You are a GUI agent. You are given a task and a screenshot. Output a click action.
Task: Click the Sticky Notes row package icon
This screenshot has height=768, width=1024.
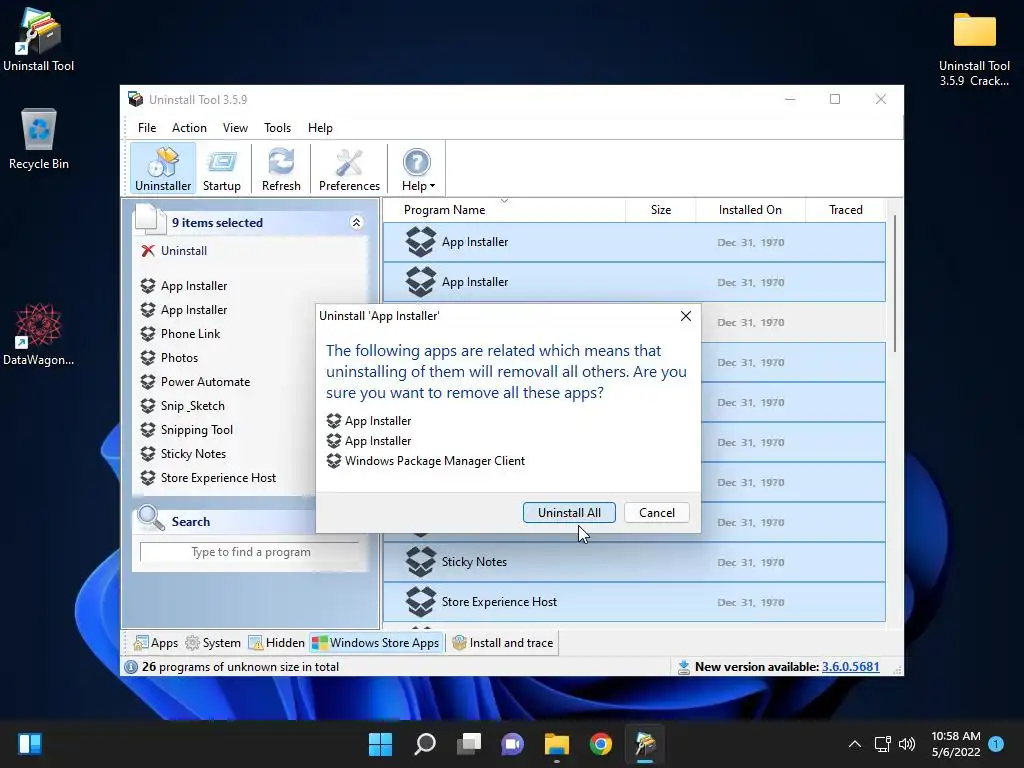(421, 562)
